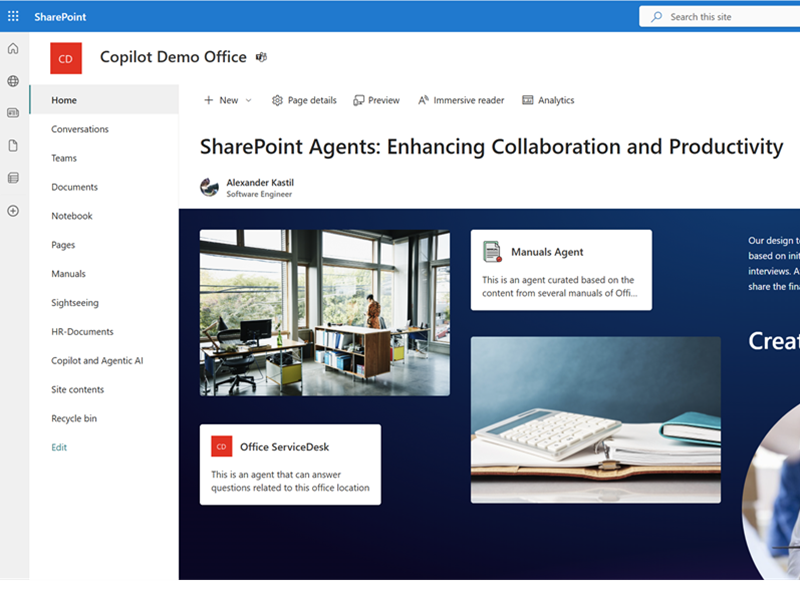Click Alexander Kastil's profile avatar

coord(210,187)
